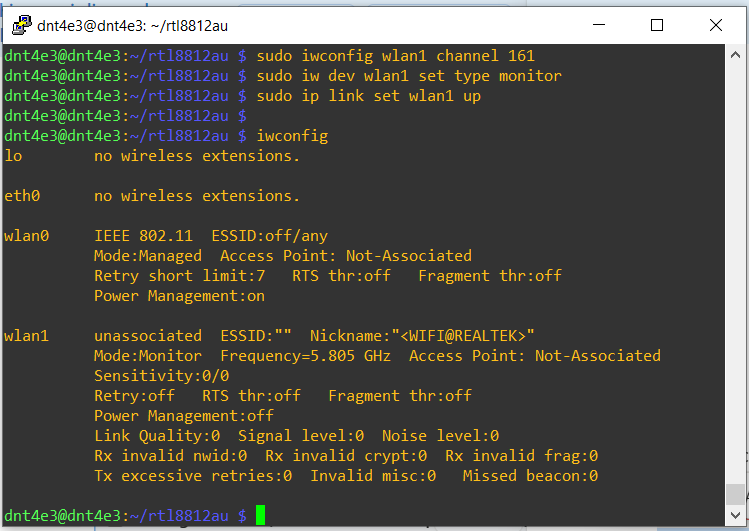Click the PuTTY icon in the title bar
The image size is (749, 531).
pyautogui.click(x=19, y=25)
